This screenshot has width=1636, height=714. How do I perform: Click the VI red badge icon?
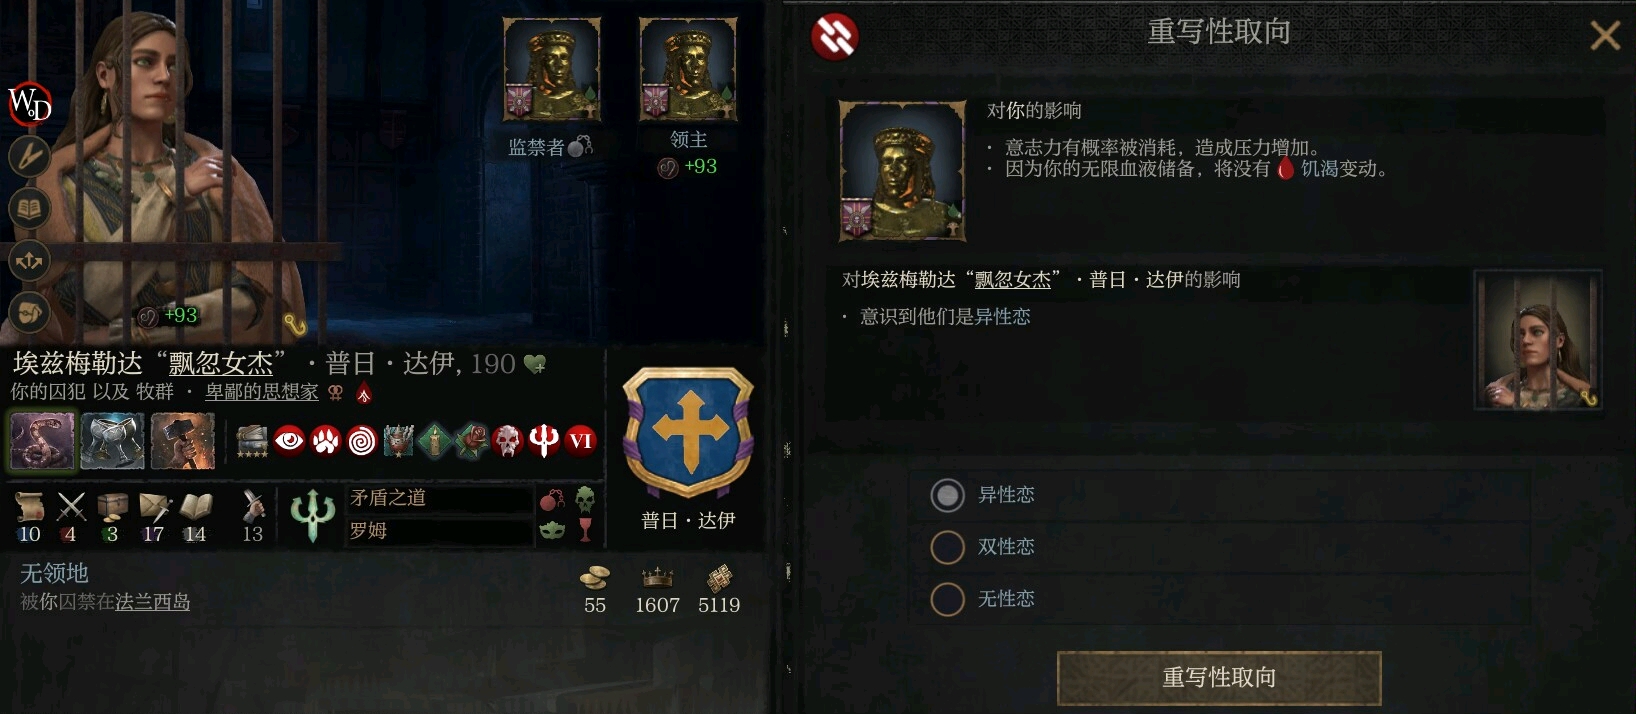tap(581, 440)
